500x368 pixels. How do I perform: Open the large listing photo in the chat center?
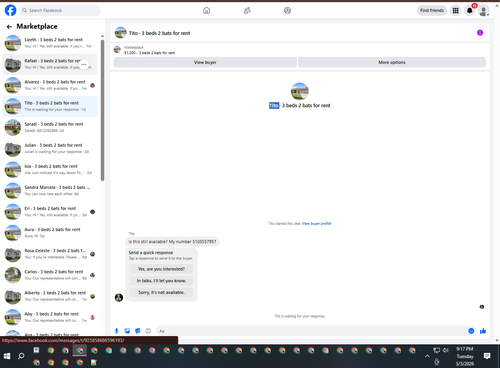300,91
